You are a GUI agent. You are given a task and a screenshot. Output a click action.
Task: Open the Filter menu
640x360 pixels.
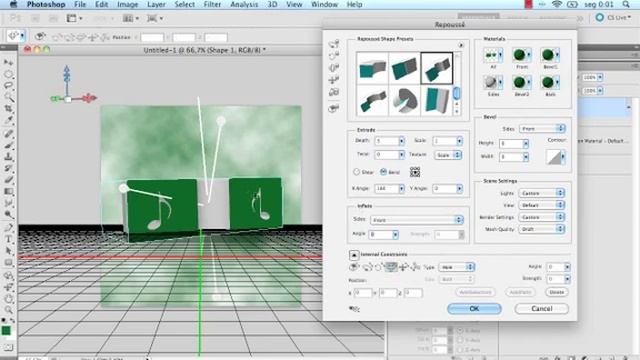click(212, 4)
